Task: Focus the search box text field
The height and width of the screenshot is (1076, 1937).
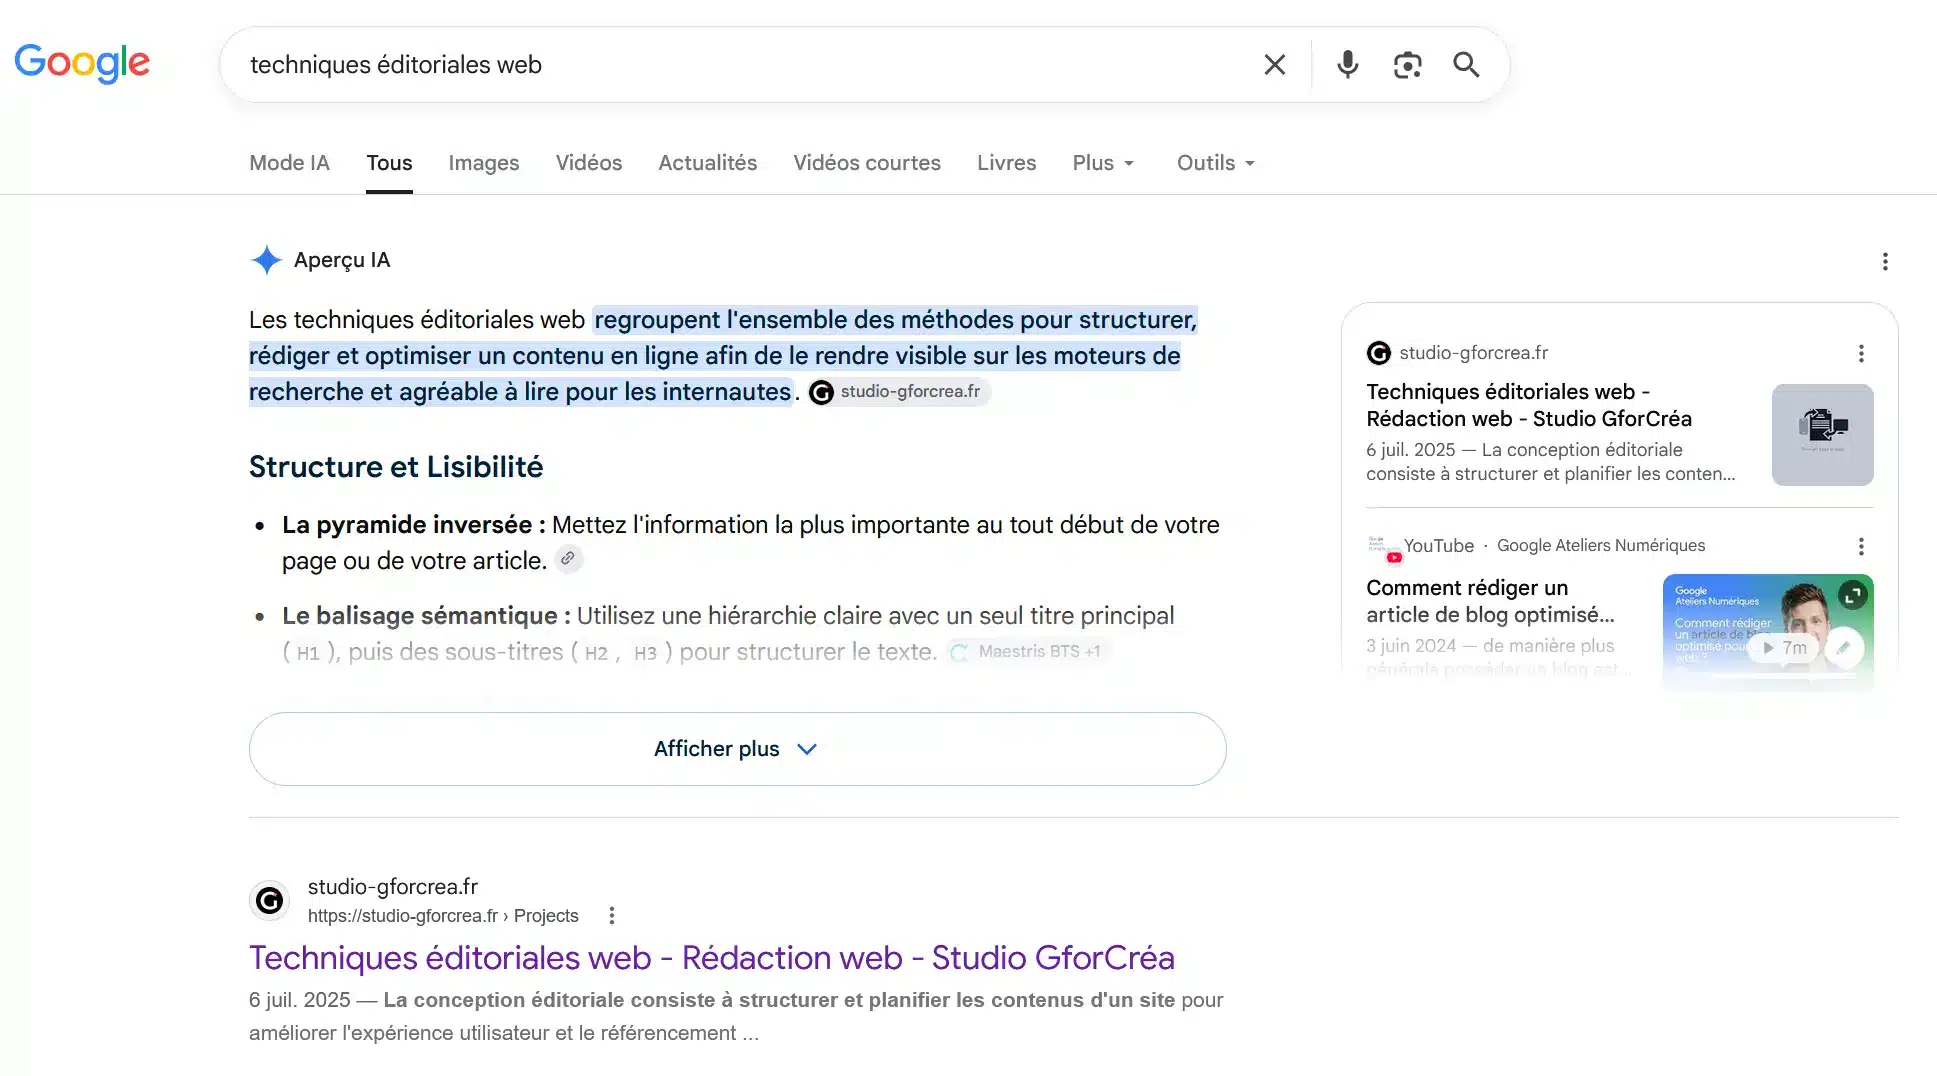Action: coord(740,65)
